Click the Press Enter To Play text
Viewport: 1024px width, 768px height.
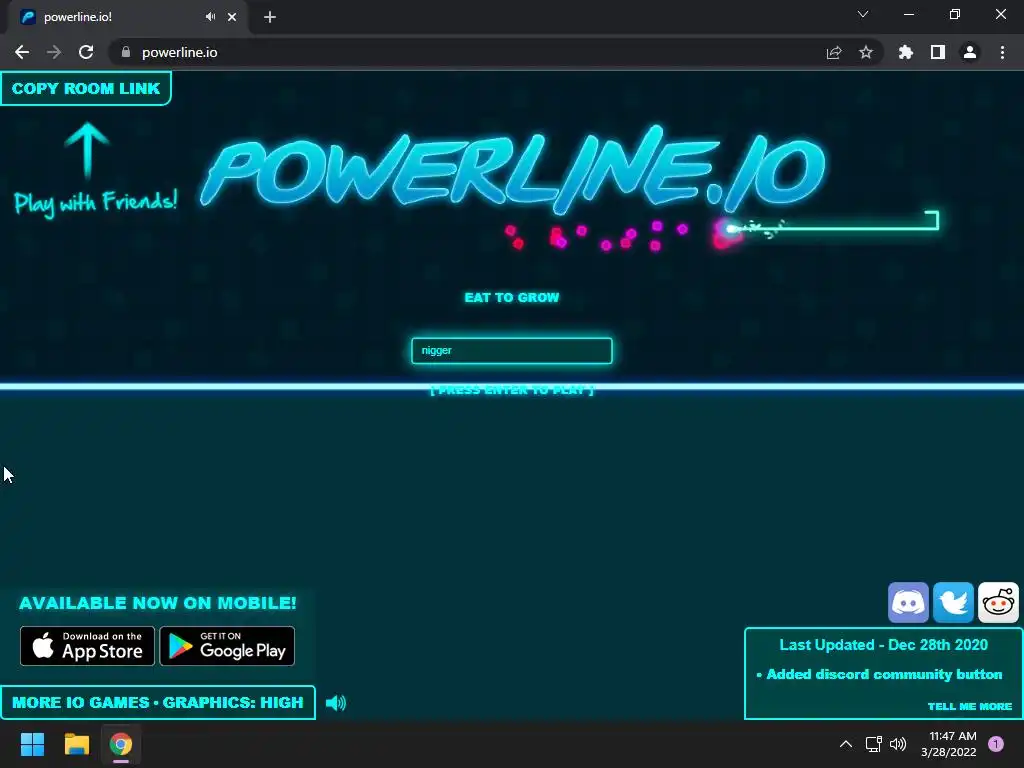click(511, 390)
